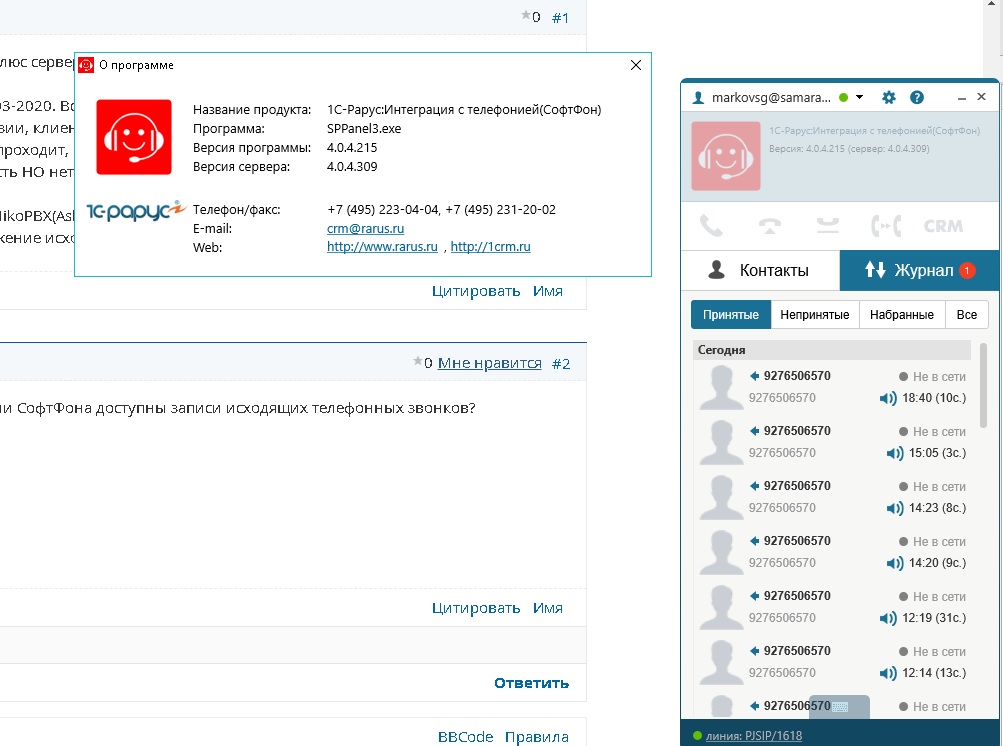
Task: Click the star rating icon on post #1
Action: click(526, 15)
